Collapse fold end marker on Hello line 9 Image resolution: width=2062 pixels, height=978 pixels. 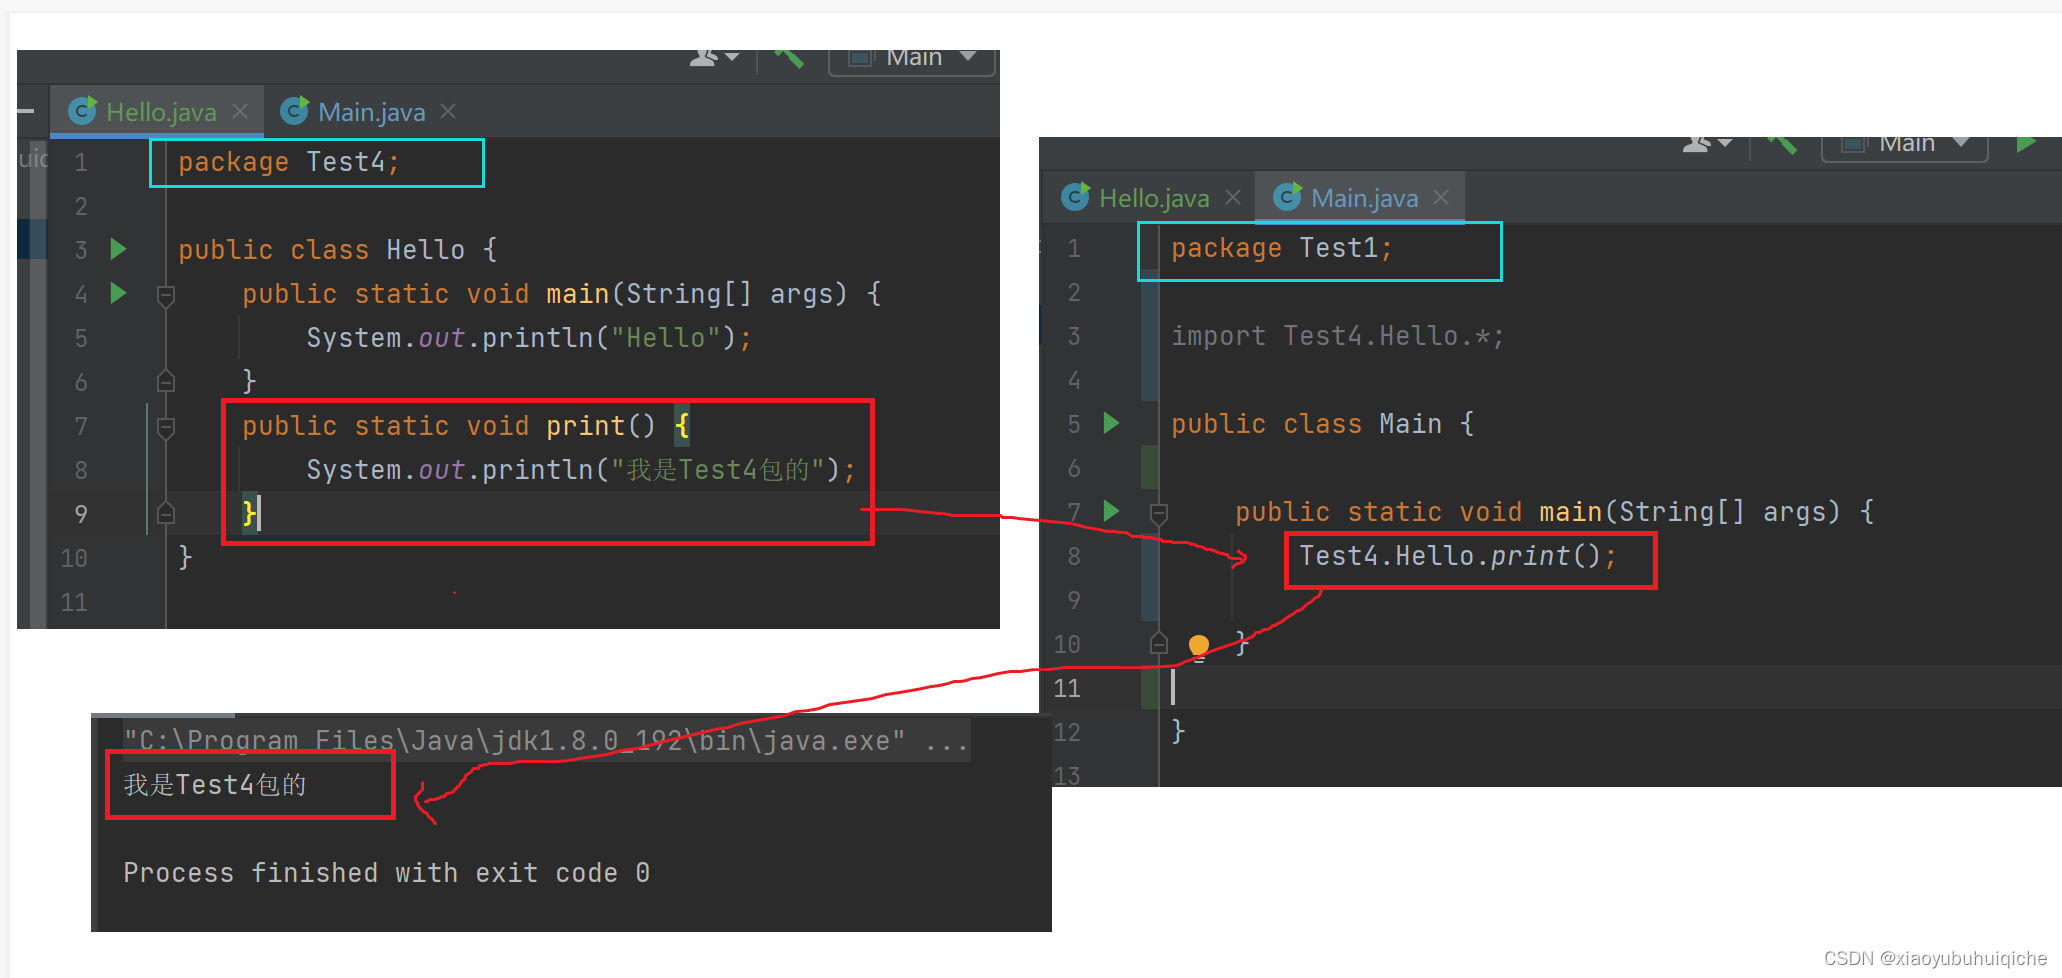coord(166,513)
